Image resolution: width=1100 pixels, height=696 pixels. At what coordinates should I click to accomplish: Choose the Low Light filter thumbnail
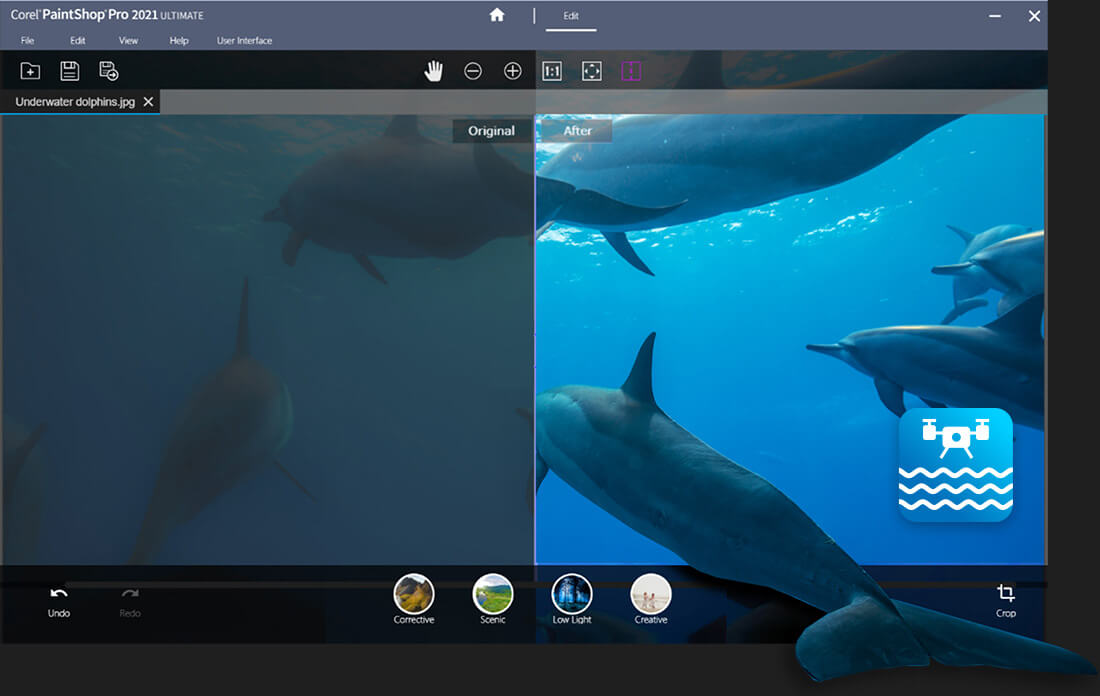tap(572, 594)
